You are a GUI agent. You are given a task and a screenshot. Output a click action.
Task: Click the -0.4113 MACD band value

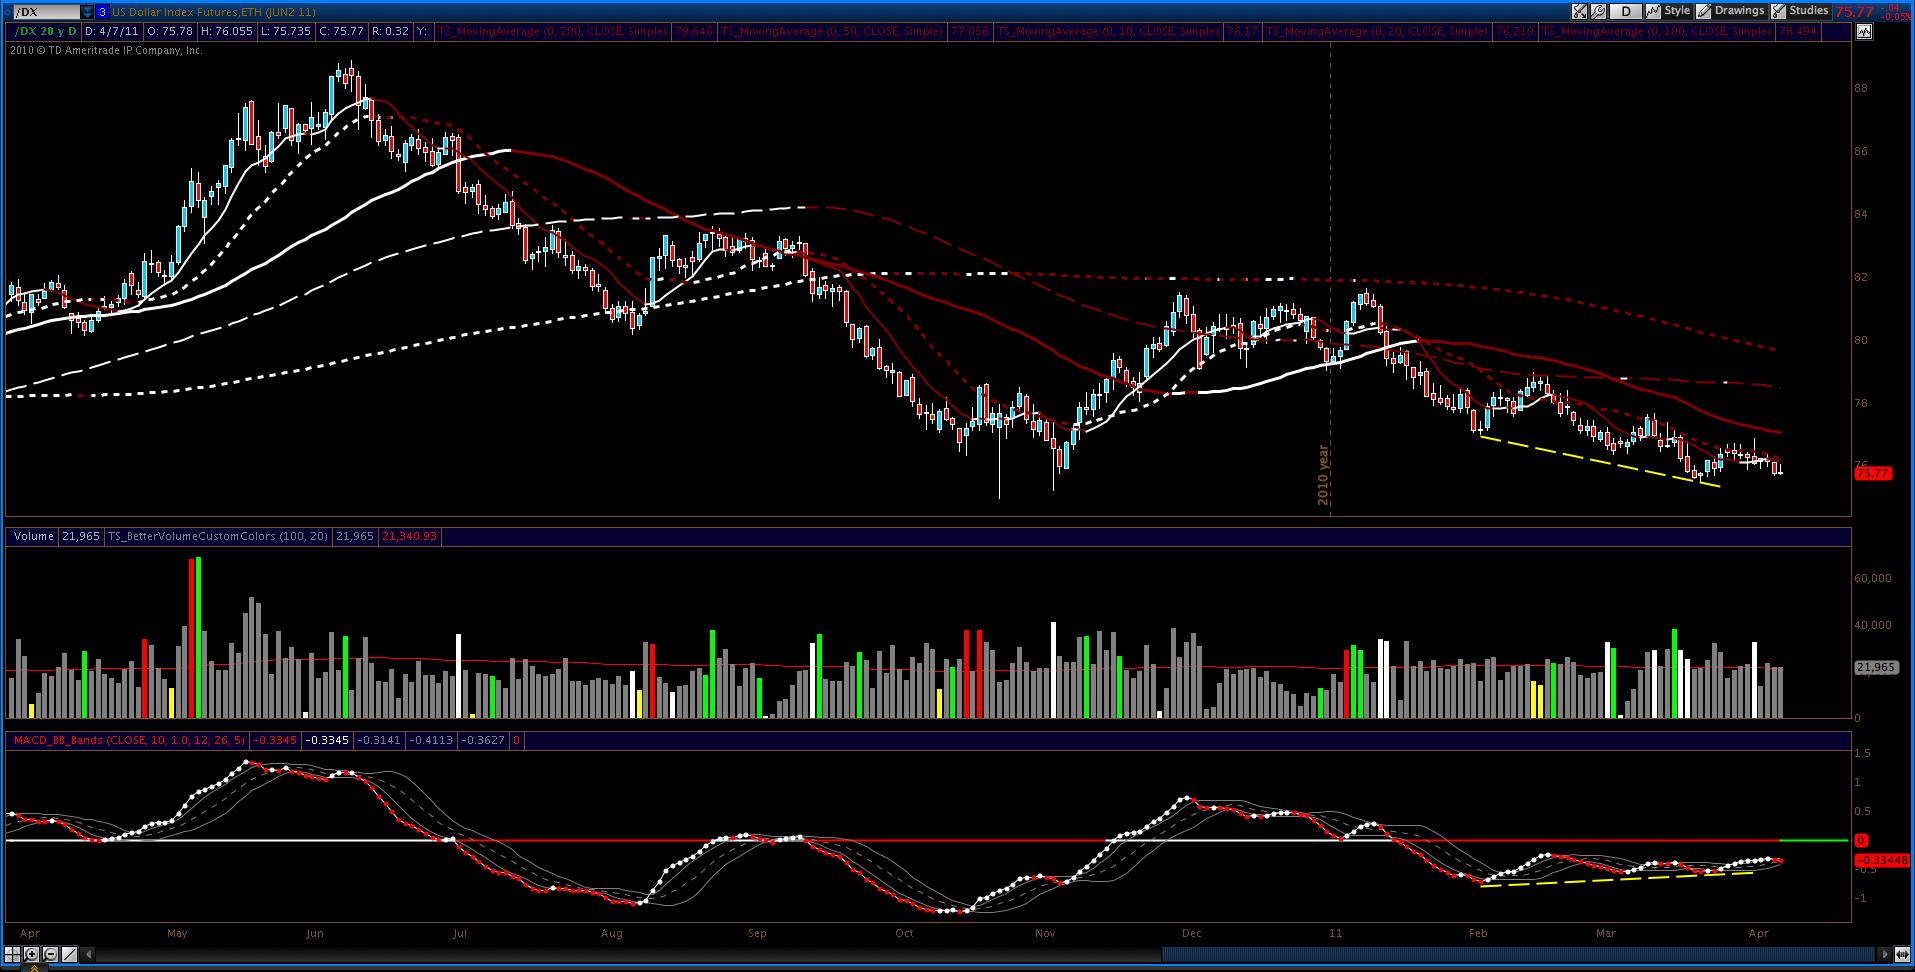pos(431,740)
